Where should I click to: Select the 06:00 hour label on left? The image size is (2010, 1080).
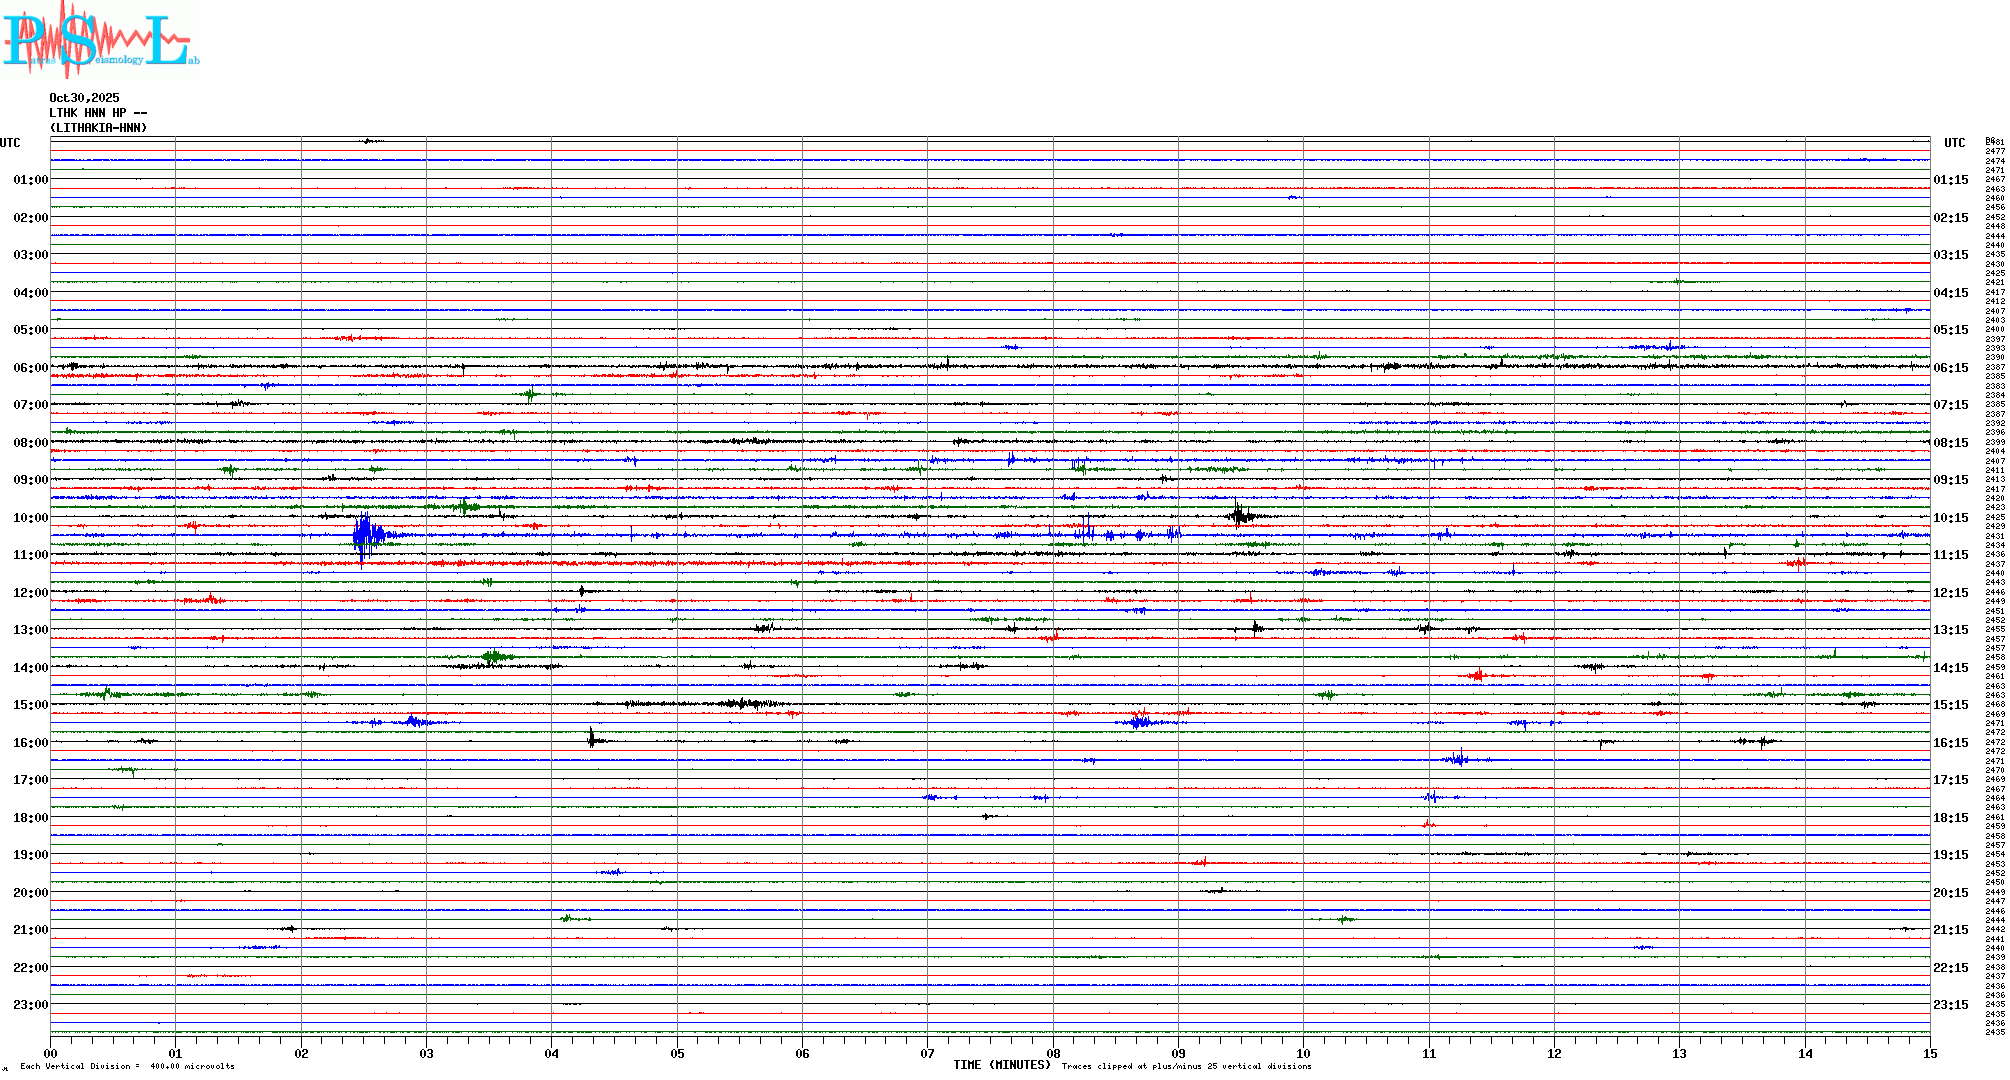30,368
